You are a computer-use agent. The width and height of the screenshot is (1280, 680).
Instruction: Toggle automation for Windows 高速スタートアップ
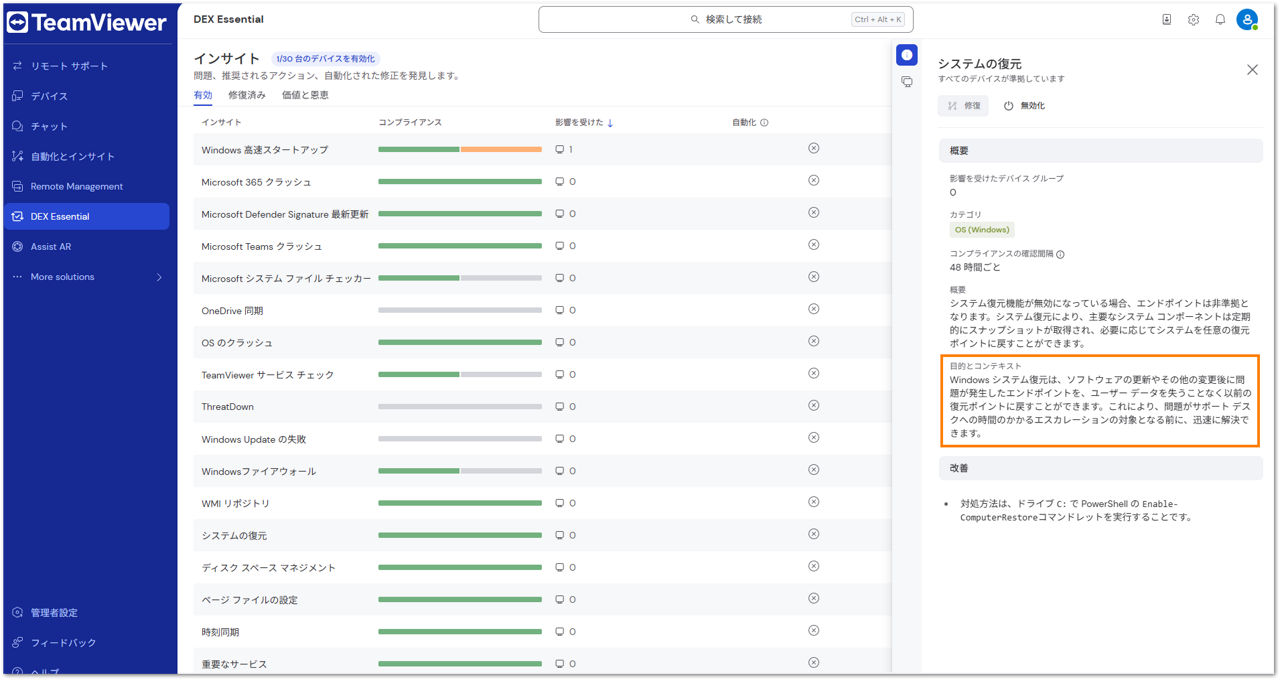813,148
